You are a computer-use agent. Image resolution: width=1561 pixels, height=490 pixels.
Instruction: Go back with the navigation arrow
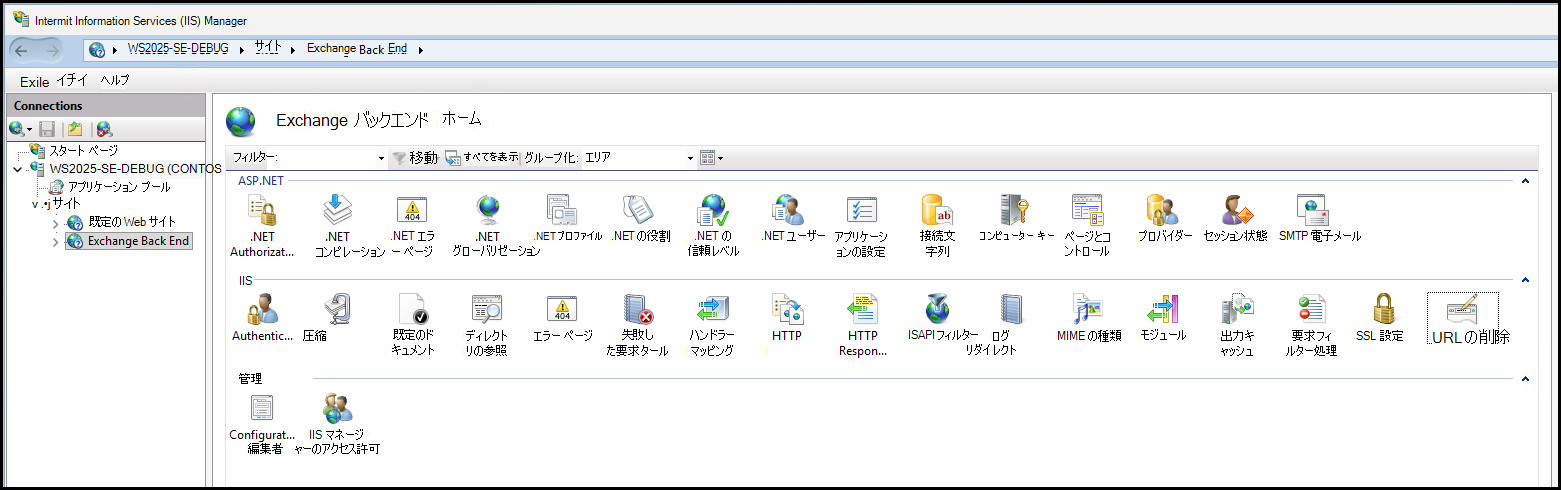[x=21, y=49]
